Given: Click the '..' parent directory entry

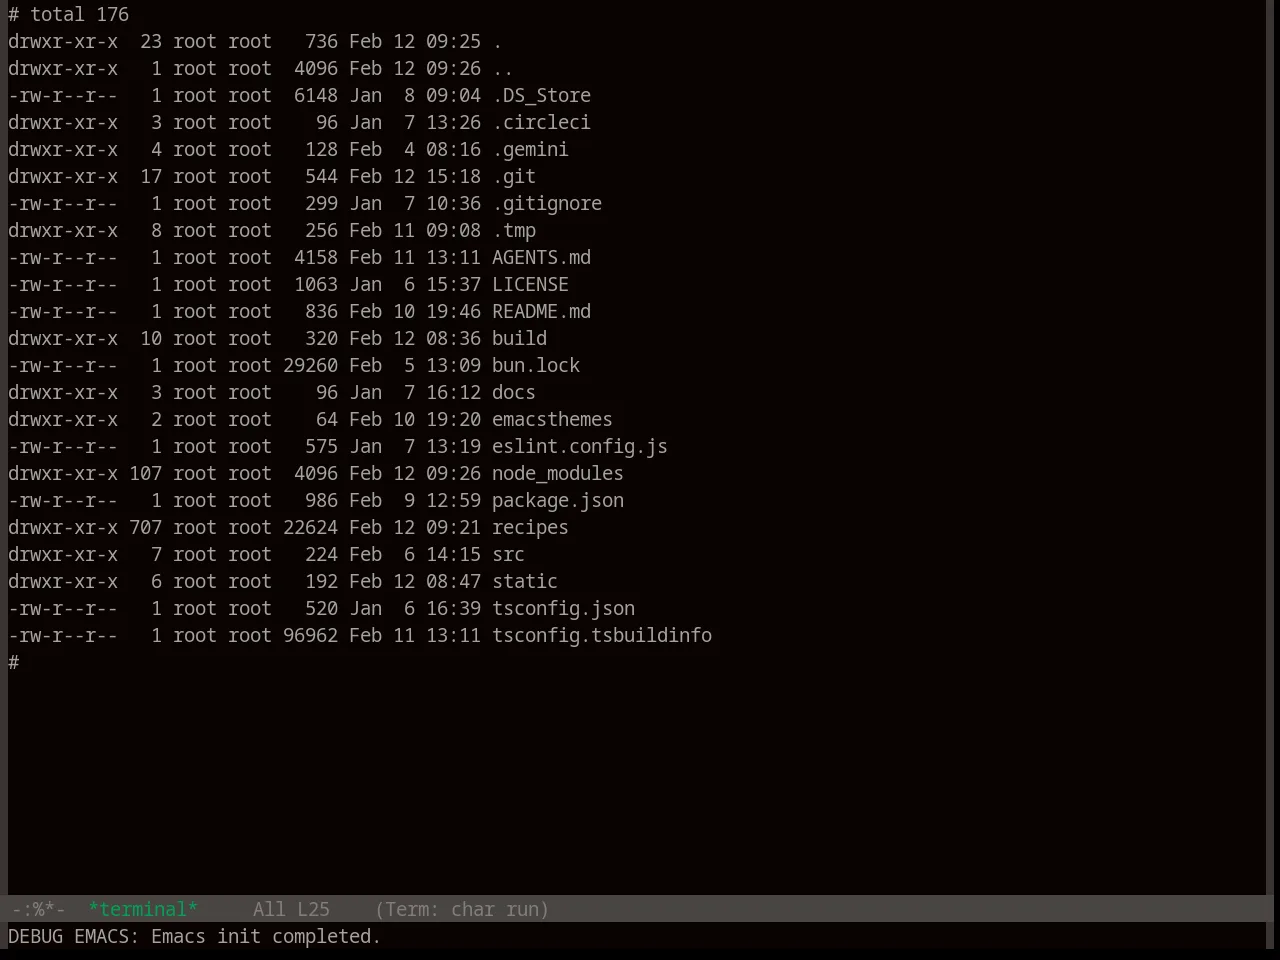Looking at the screenshot, I should click(x=503, y=68).
